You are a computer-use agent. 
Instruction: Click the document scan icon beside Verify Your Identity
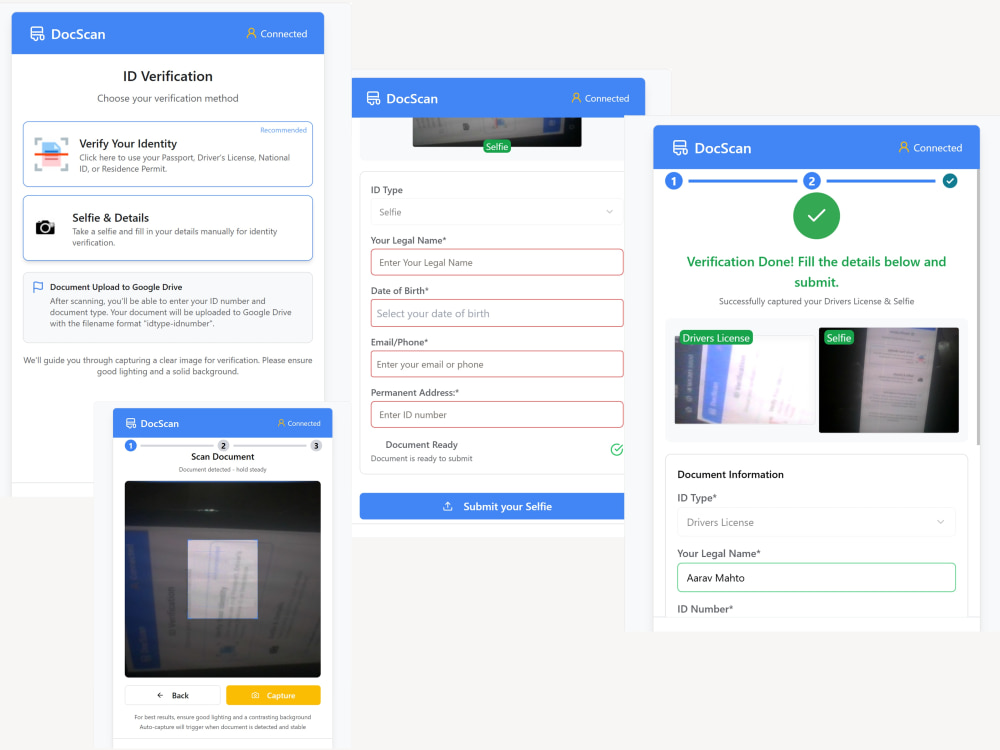click(x=51, y=154)
